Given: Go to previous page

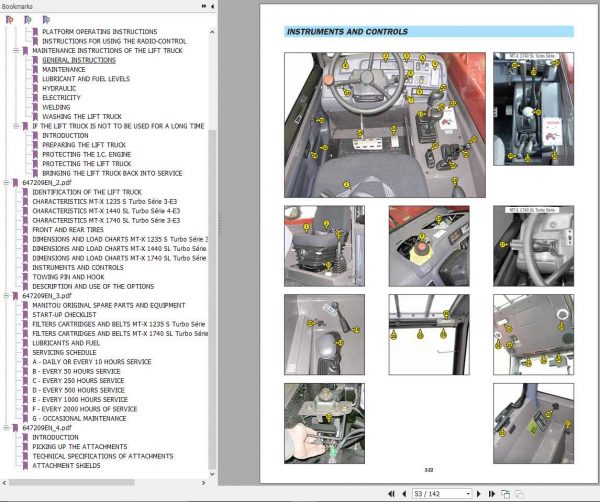Looking at the screenshot, I should (404, 494).
